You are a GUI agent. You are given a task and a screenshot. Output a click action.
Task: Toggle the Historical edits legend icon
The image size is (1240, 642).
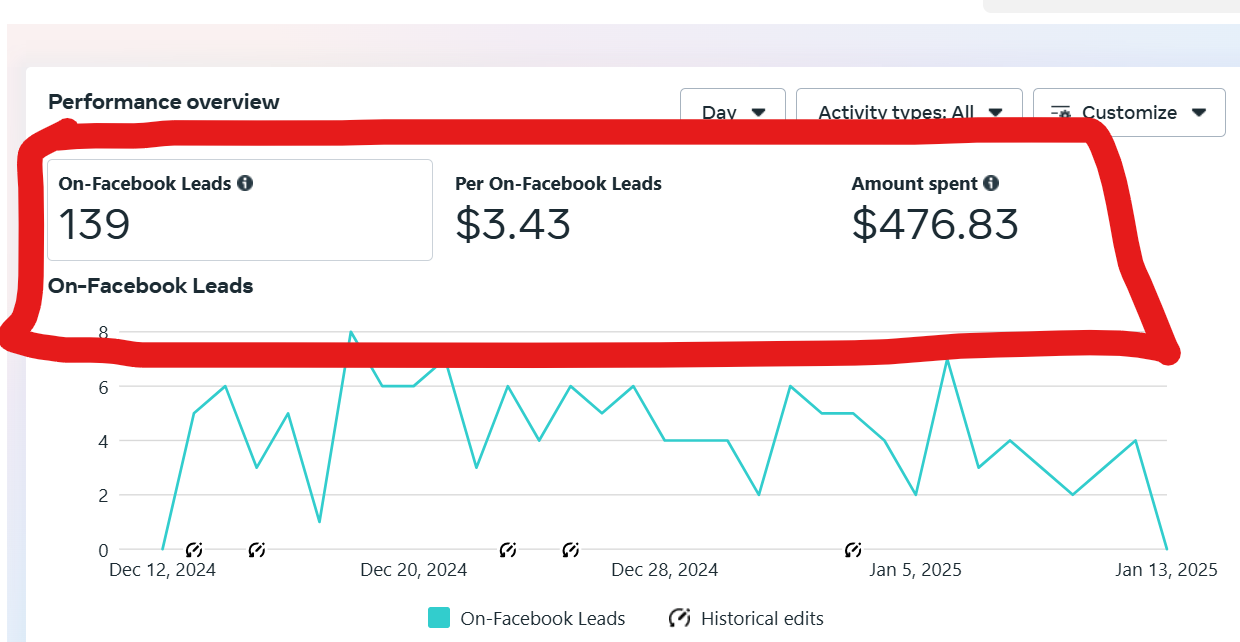pos(680,618)
